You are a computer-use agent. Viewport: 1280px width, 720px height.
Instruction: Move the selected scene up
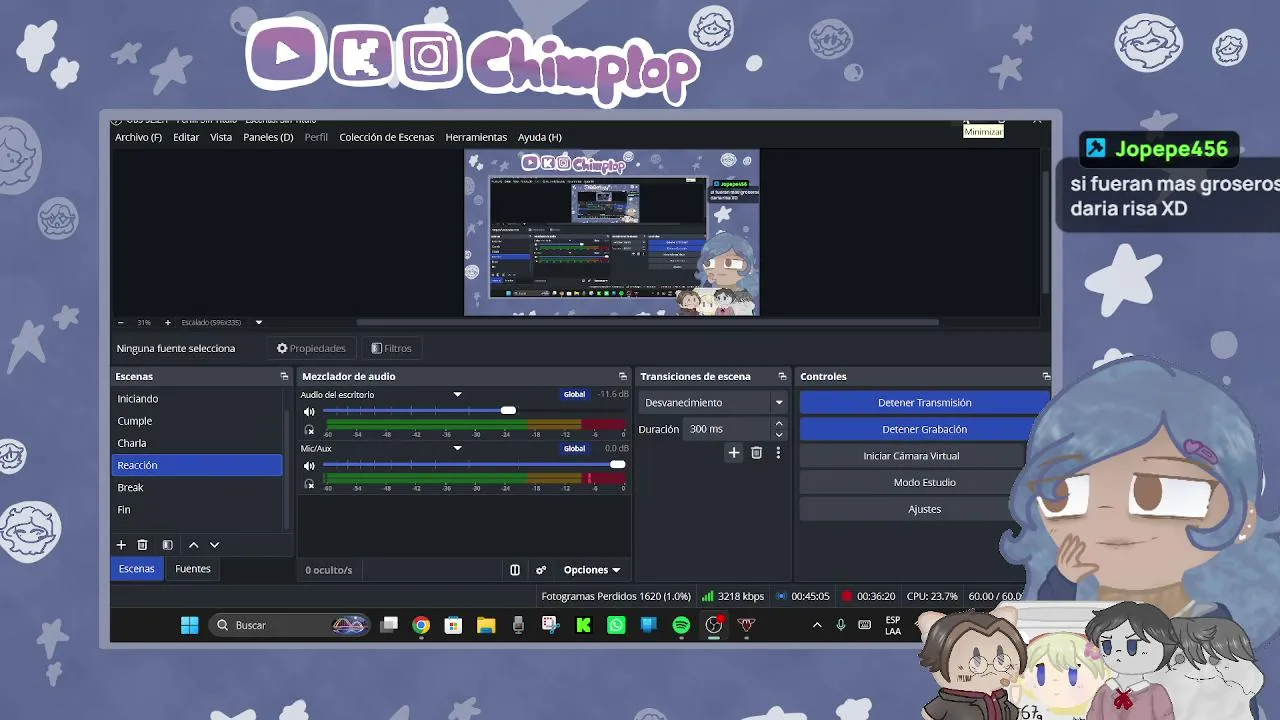(x=193, y=545)
